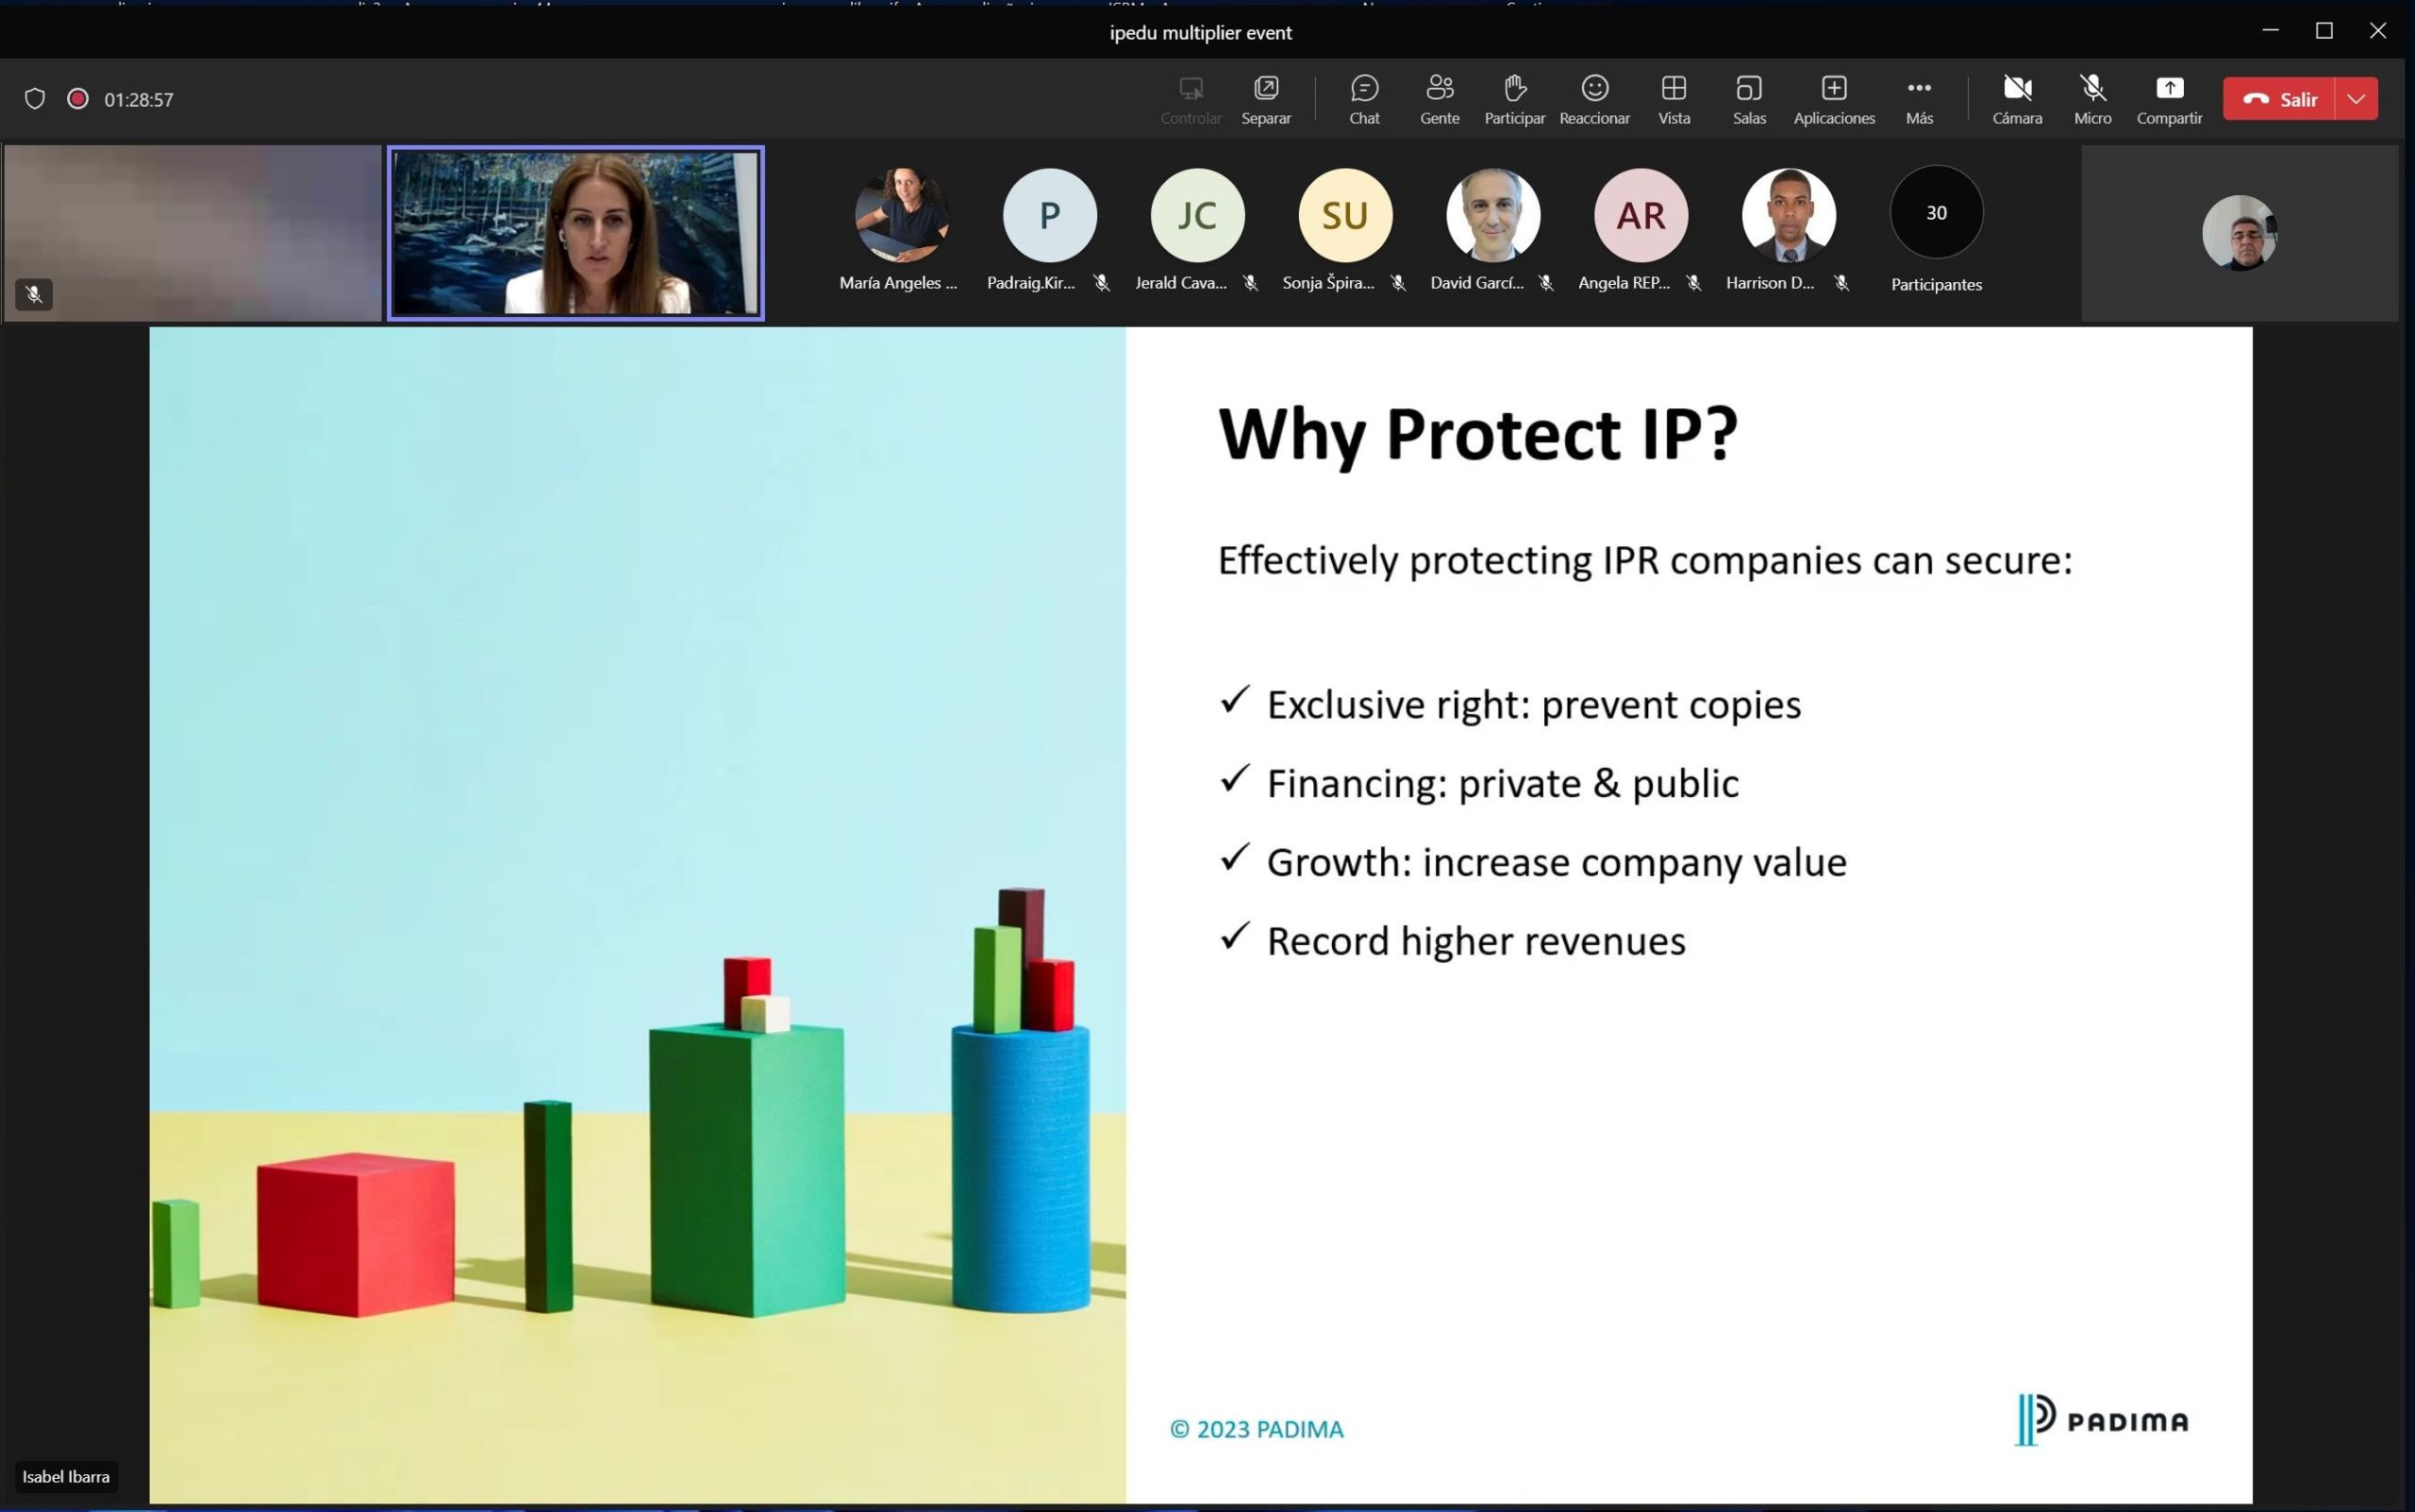
Task: Share screen with Compartir button
Action: [x=2168, y=98]
